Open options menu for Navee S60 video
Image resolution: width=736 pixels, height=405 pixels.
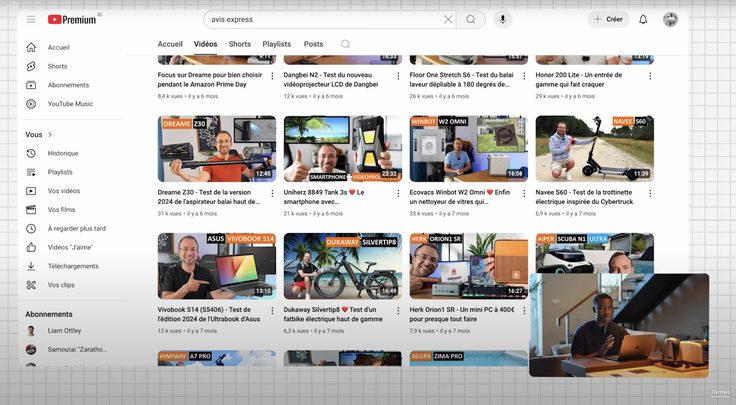[650, 193]
